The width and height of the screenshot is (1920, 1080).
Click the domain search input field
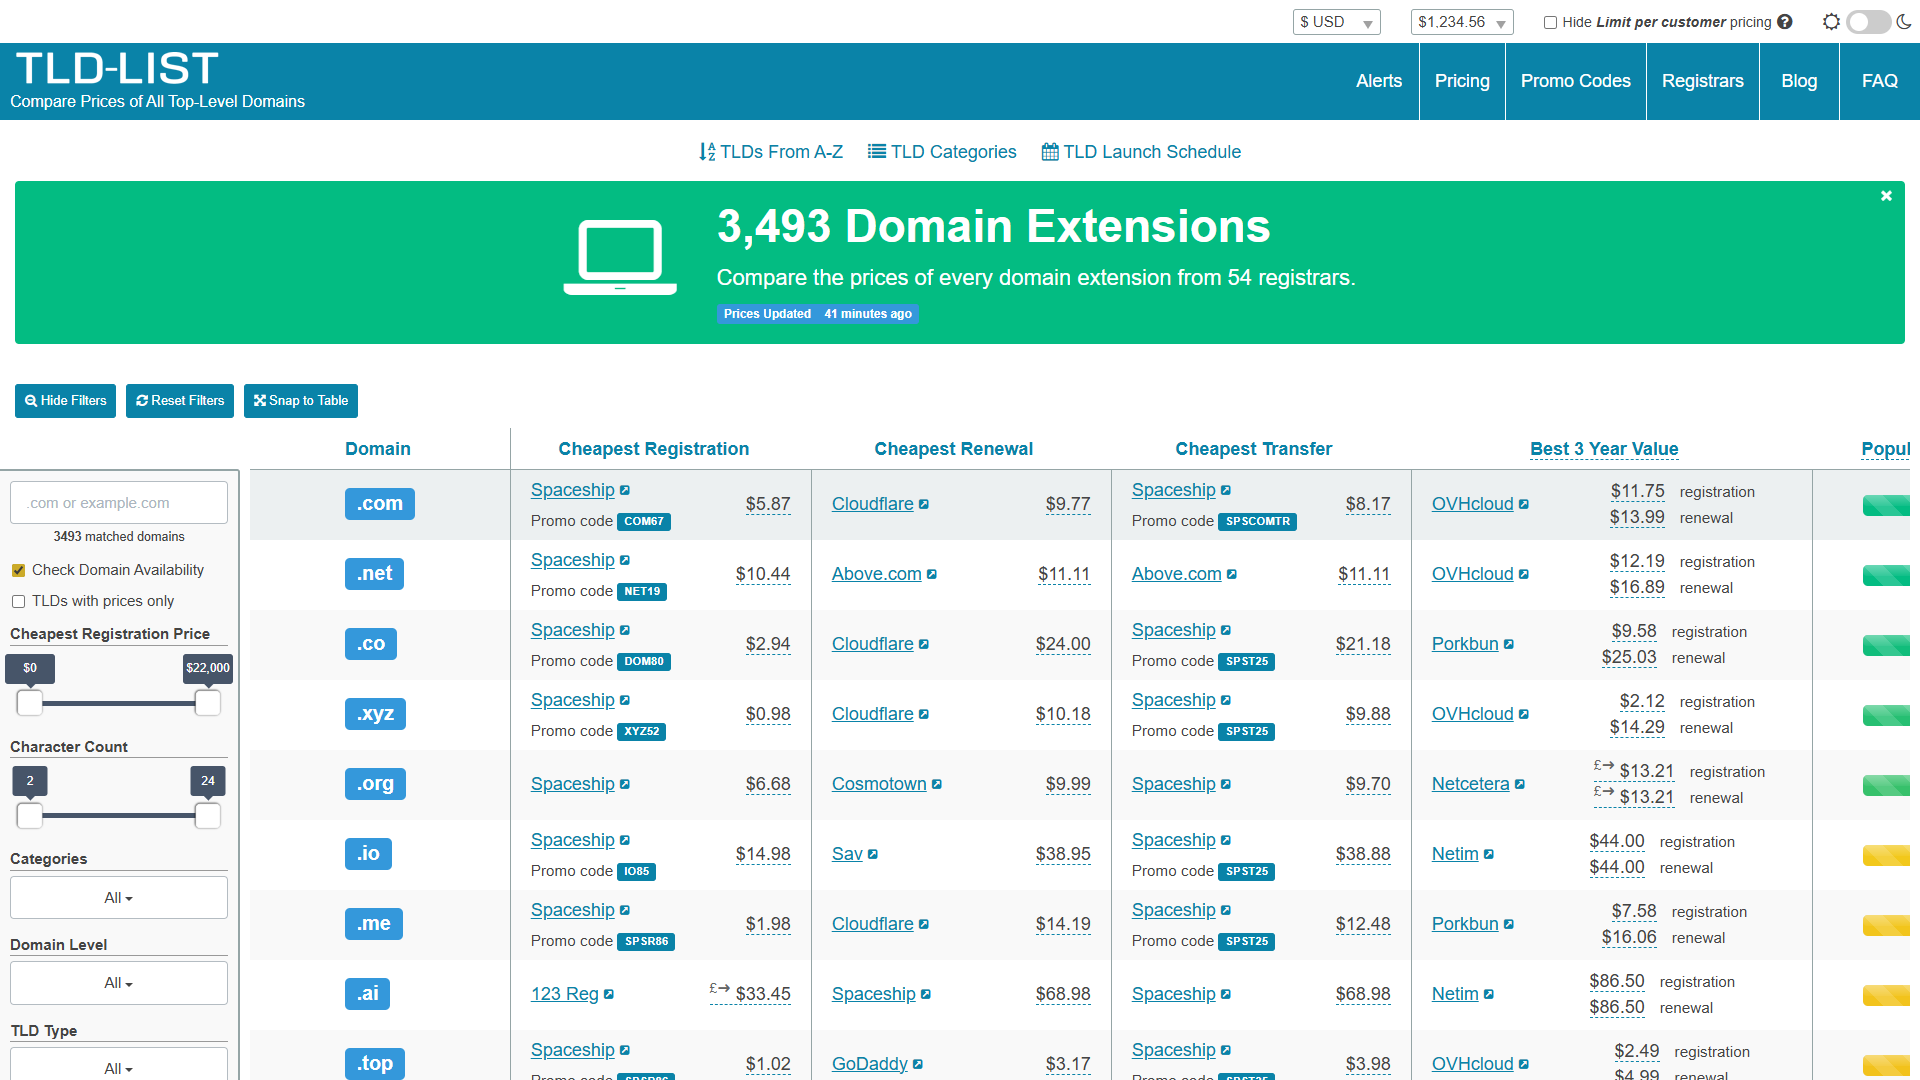coord(119,503)
